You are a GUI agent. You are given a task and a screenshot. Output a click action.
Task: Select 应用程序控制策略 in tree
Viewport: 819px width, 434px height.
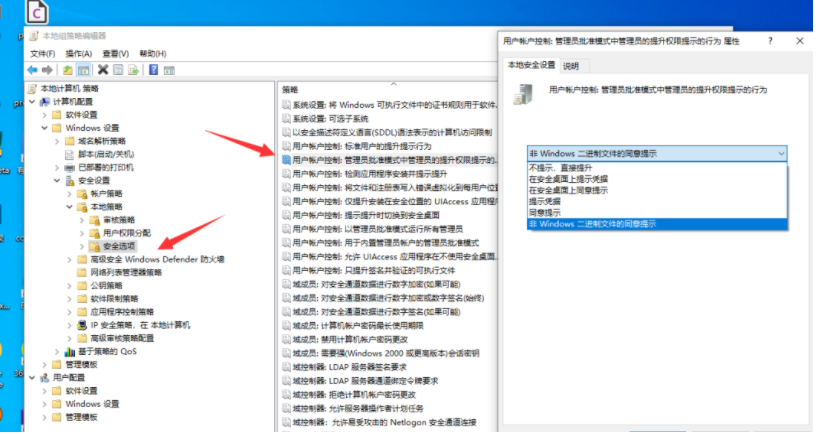122,312
